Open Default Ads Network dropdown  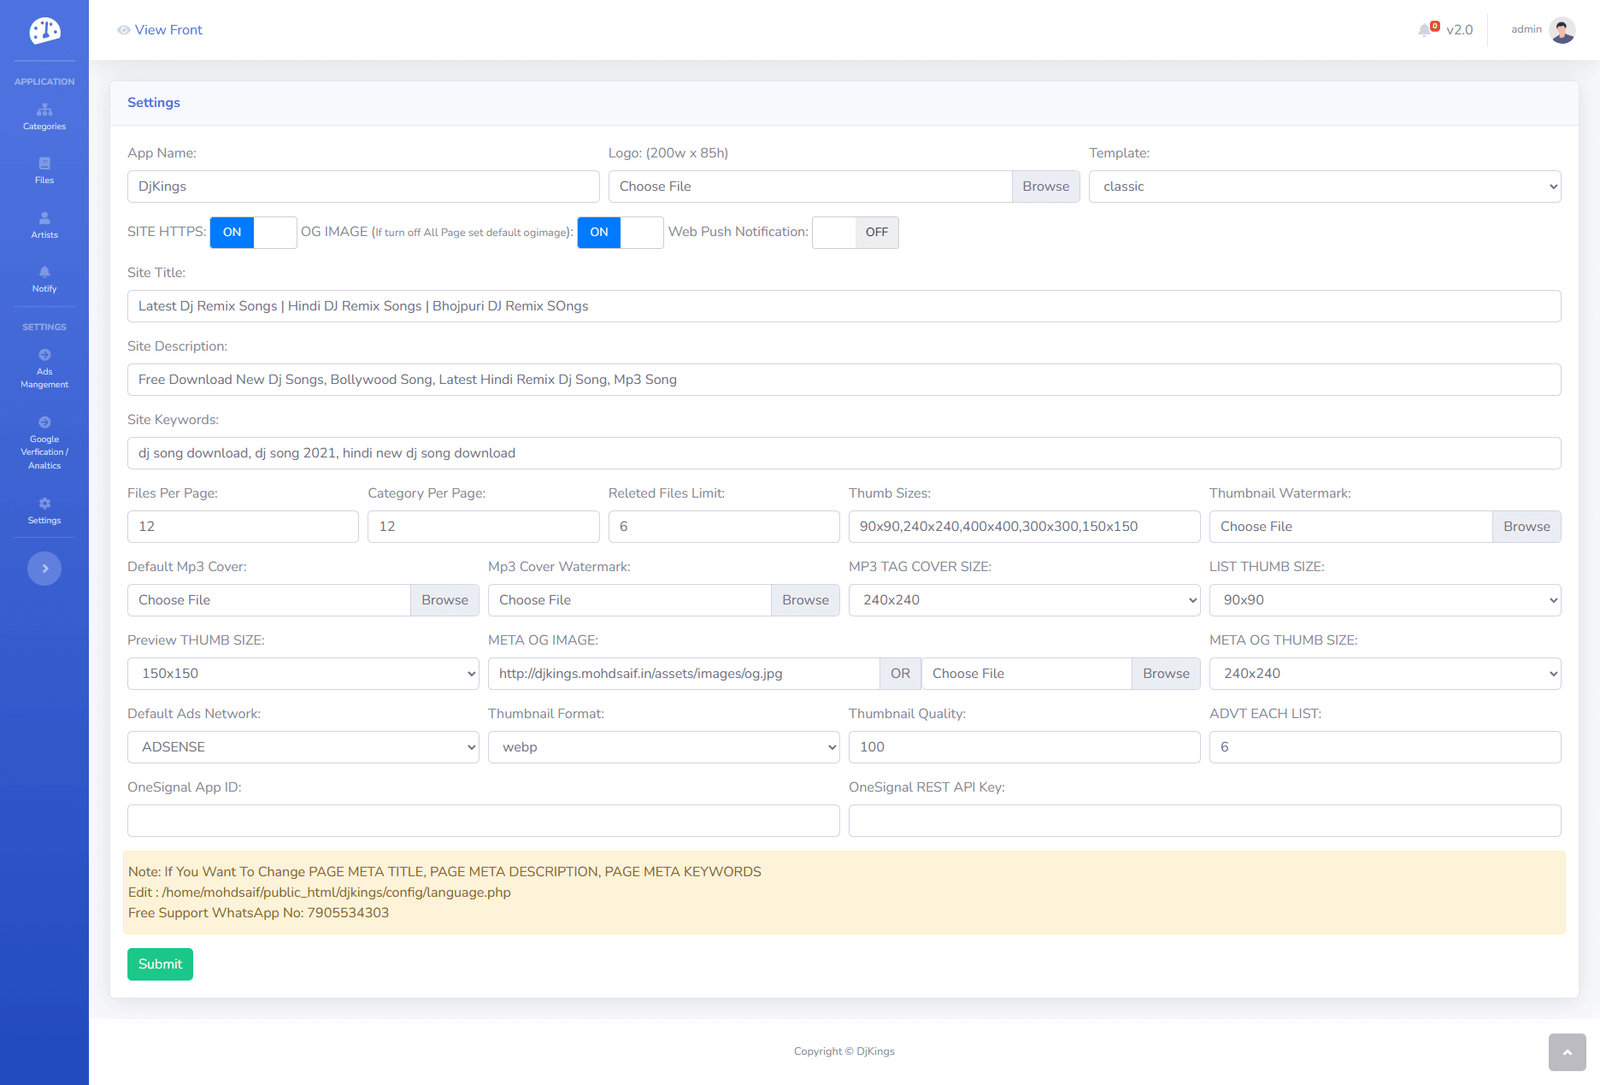coord(303,747)
